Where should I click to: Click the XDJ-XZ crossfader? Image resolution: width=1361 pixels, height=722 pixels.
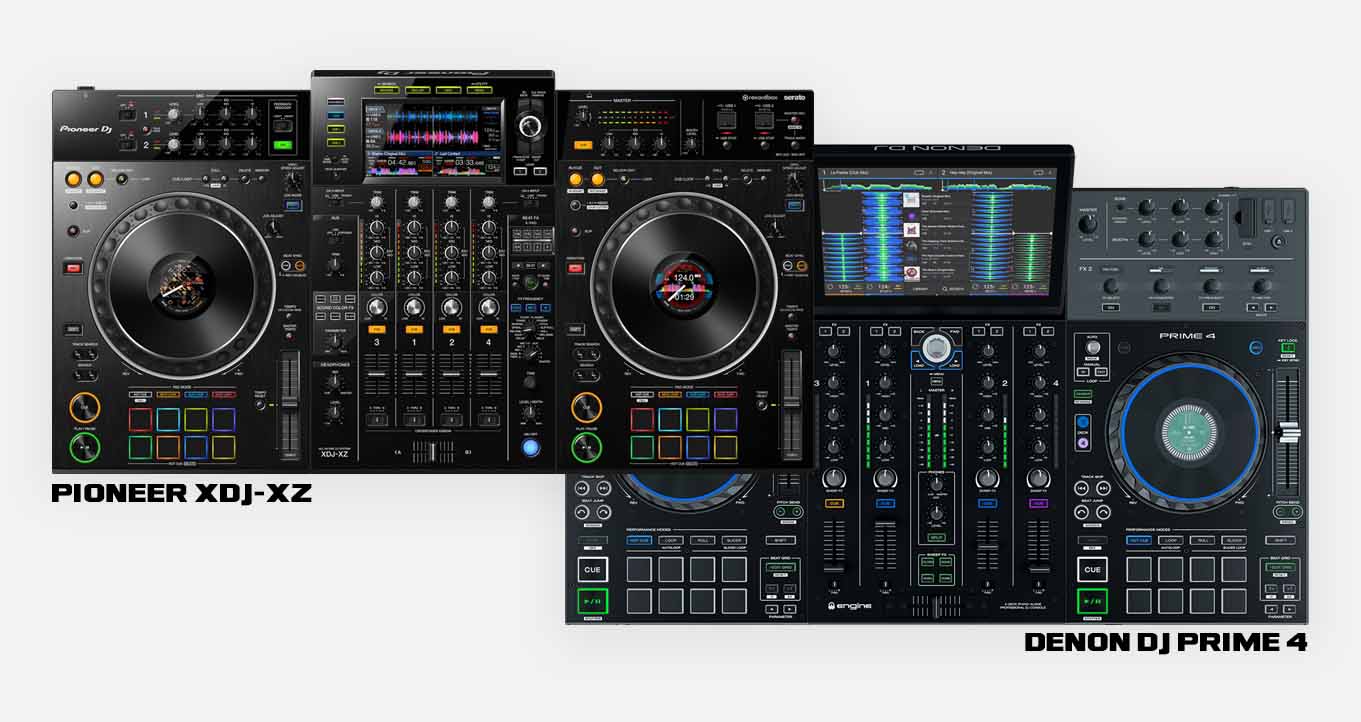point(434,453)
